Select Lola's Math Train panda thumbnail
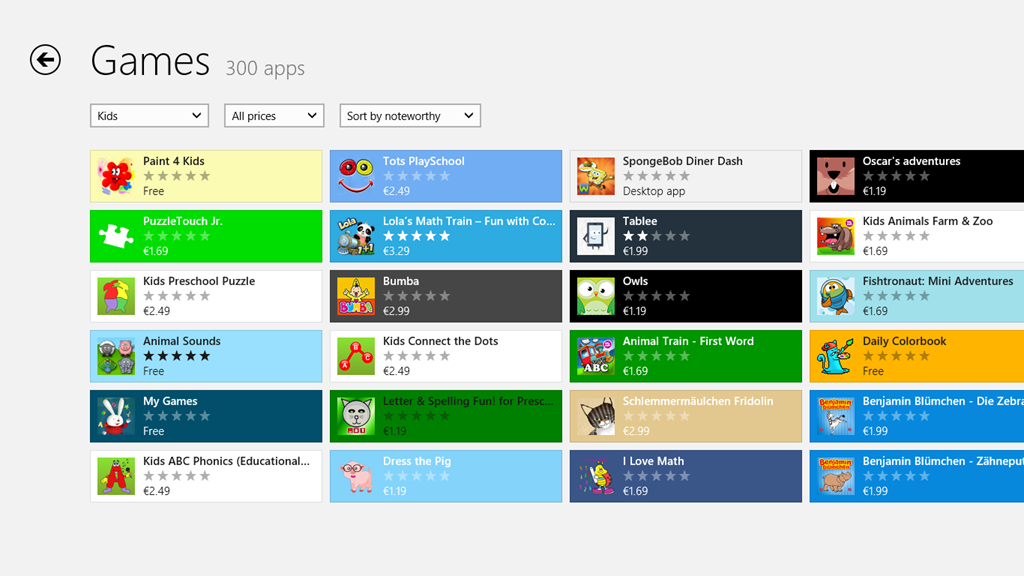This screenshot has height=576, width=1024. (356, 237)
